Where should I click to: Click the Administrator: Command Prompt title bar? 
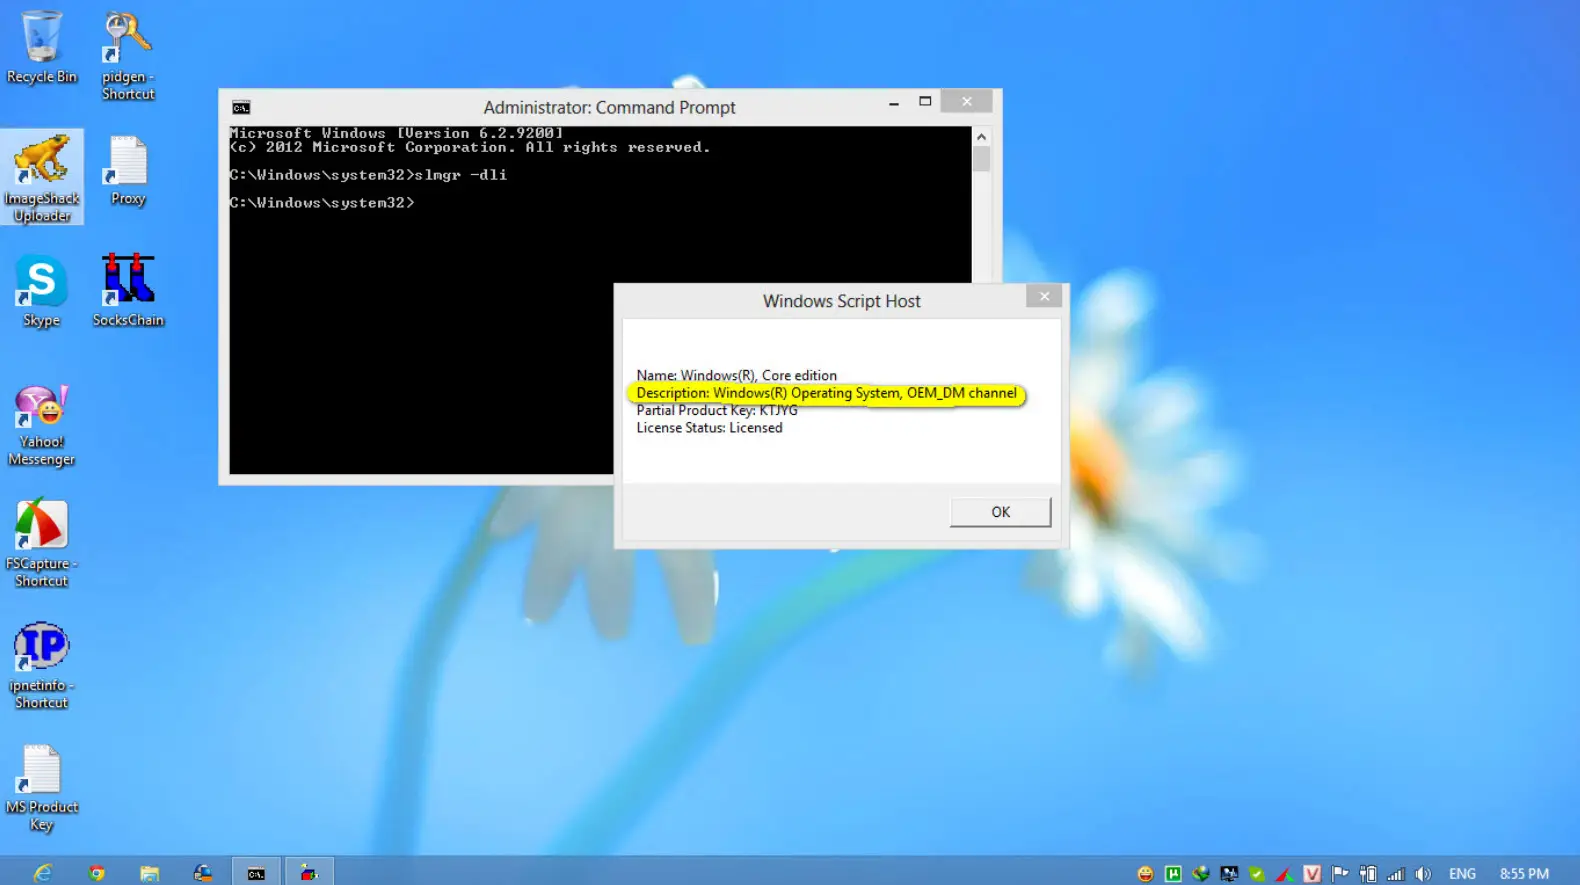(x=609, y=107)
